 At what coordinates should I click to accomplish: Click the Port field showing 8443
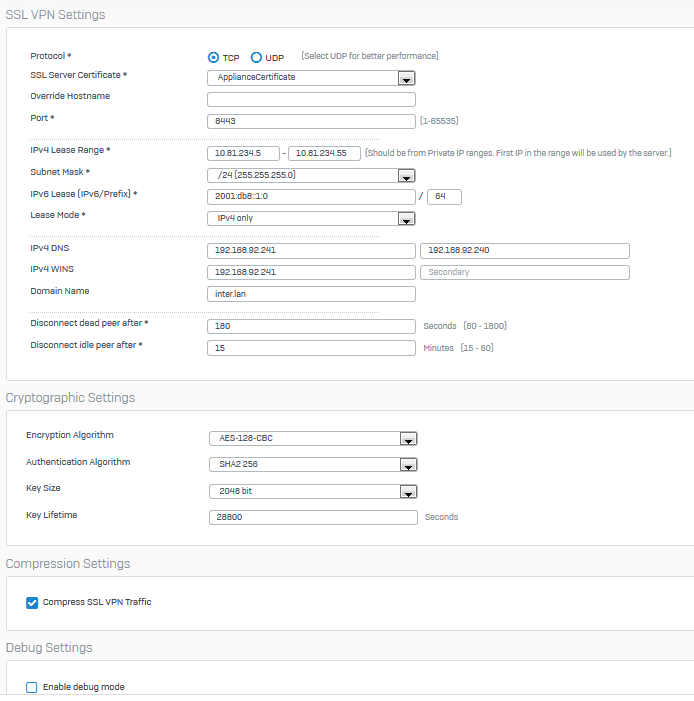coord(311,122)
